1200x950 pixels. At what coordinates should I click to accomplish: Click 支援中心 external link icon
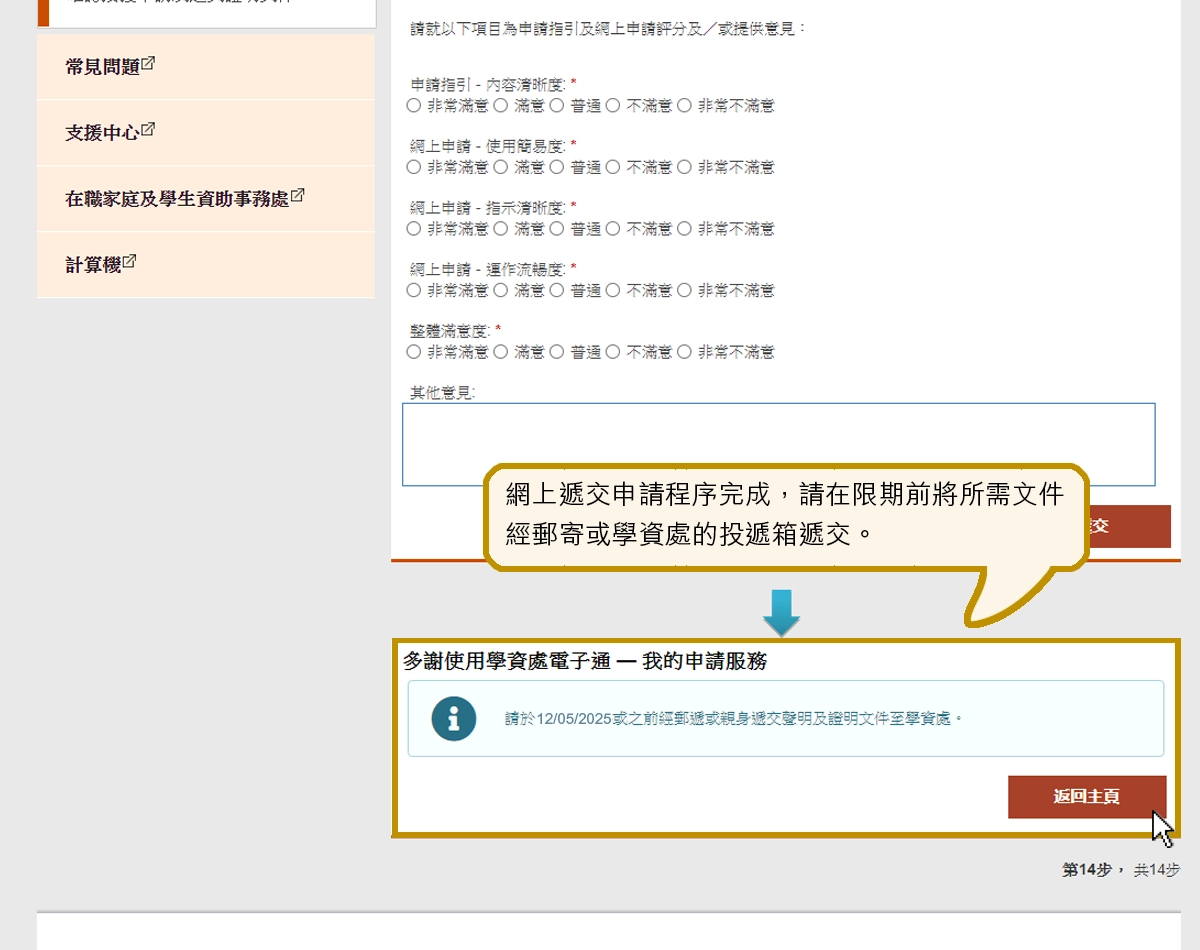tap(148, 130)
